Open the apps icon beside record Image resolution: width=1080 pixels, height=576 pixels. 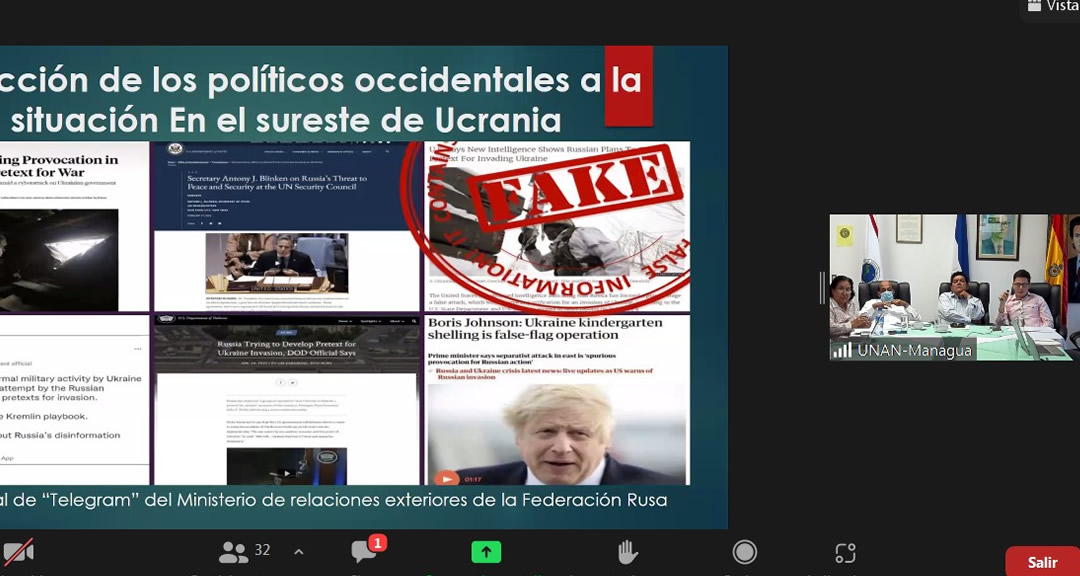tap(845, 553)
